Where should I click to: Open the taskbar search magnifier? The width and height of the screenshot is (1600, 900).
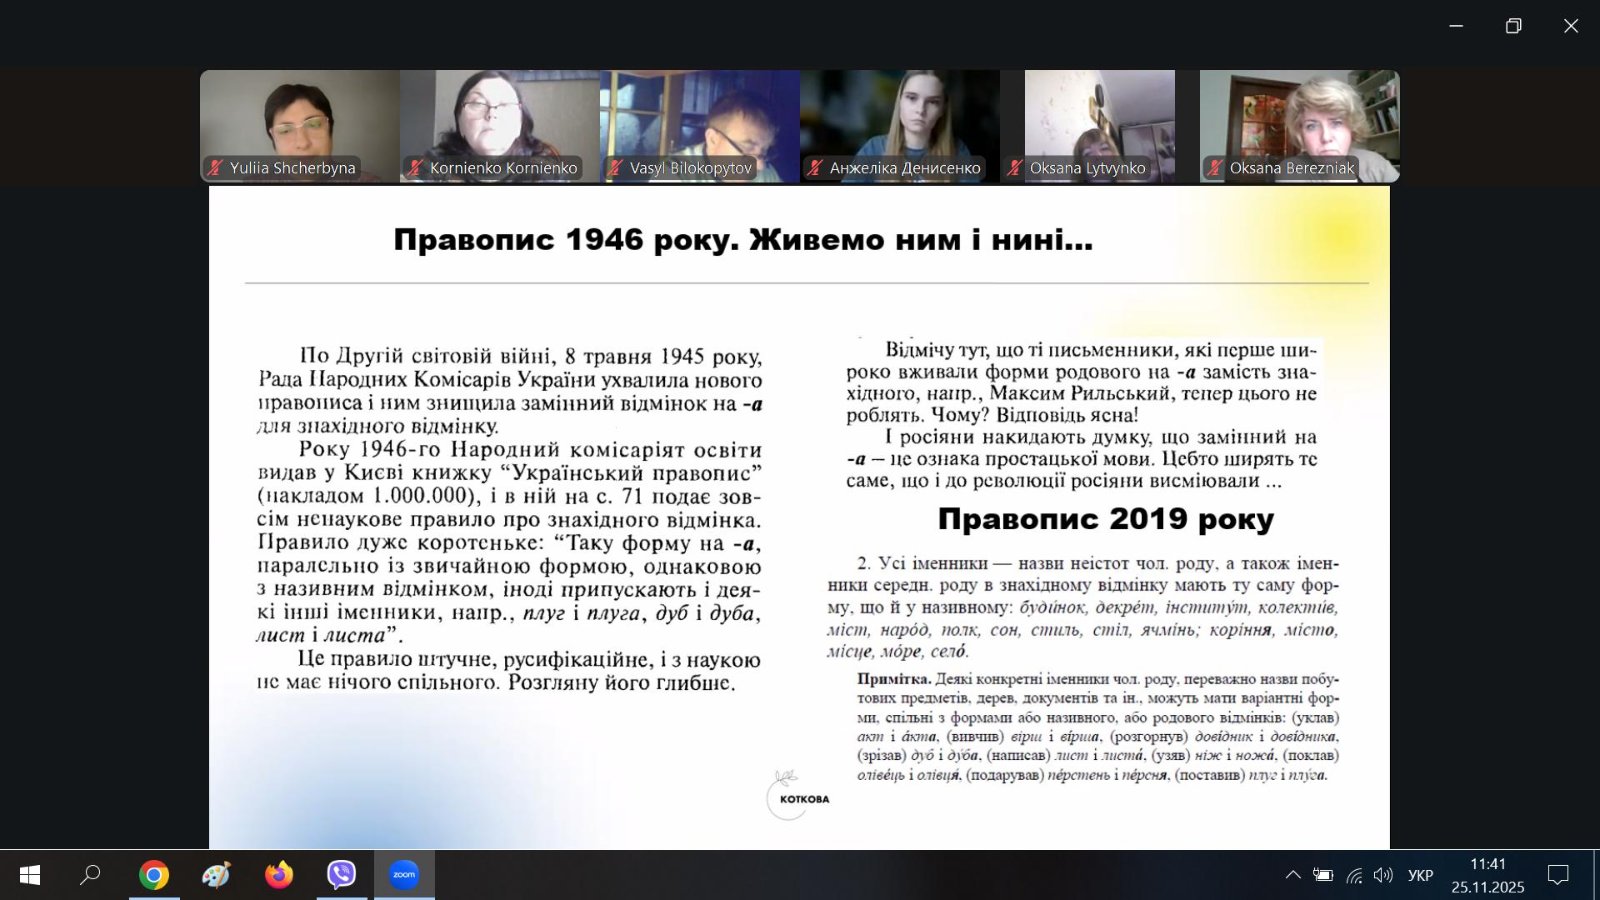tap(90, 876)
